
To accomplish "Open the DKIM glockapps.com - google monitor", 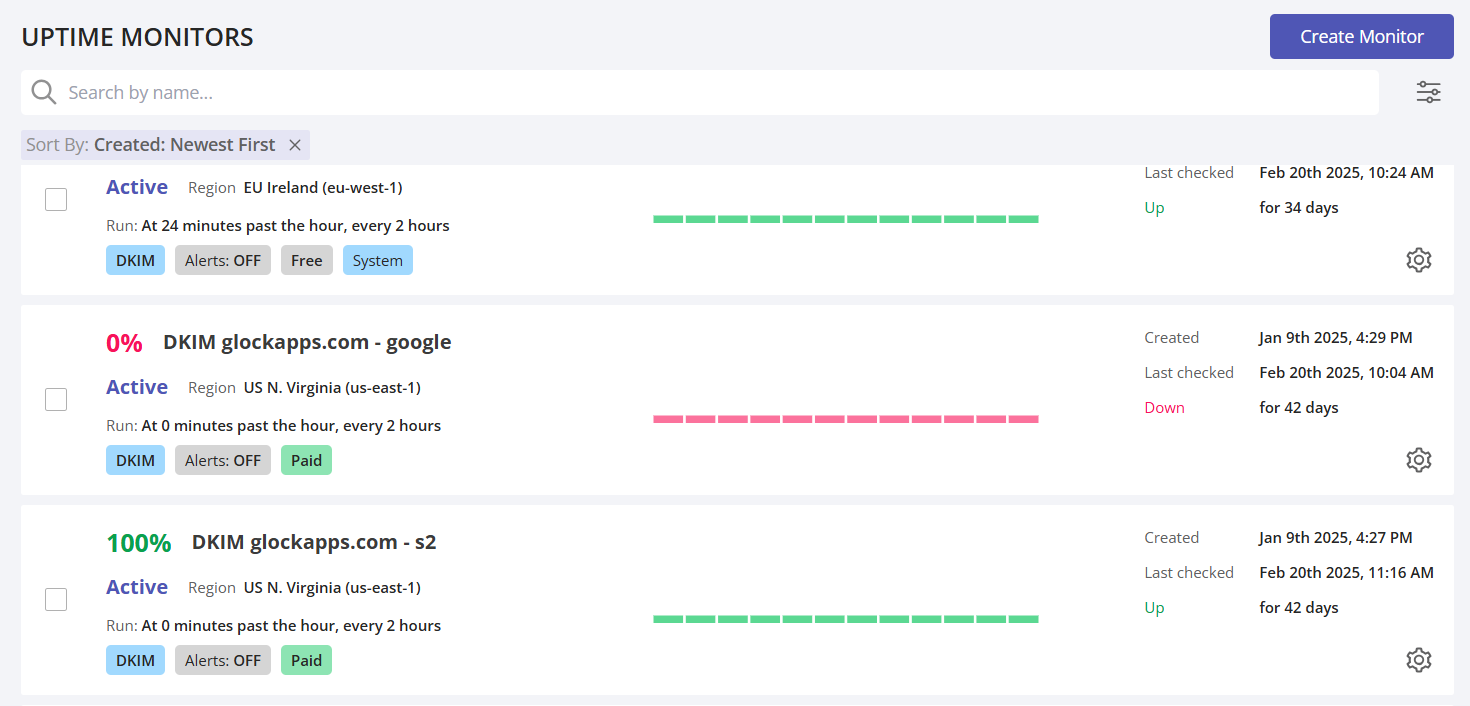I will tap(307, 342).
